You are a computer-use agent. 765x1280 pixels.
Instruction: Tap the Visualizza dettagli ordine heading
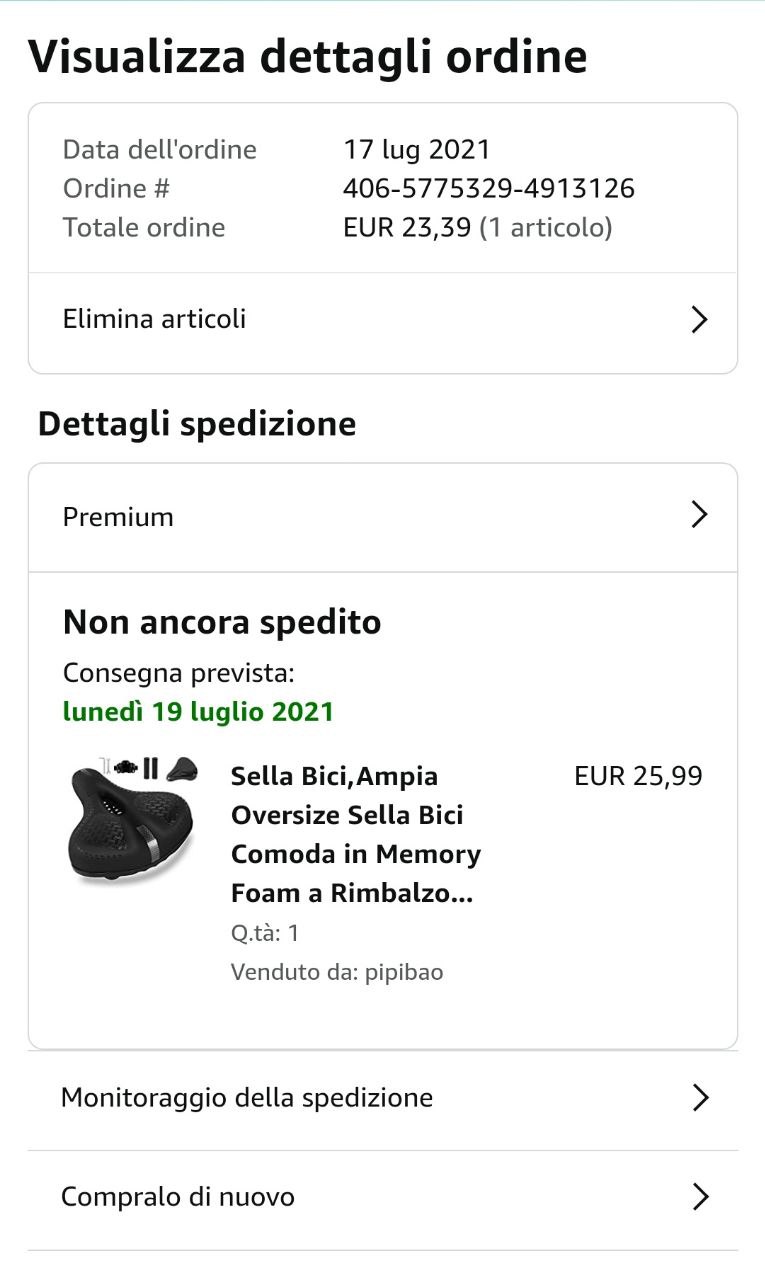307,57
